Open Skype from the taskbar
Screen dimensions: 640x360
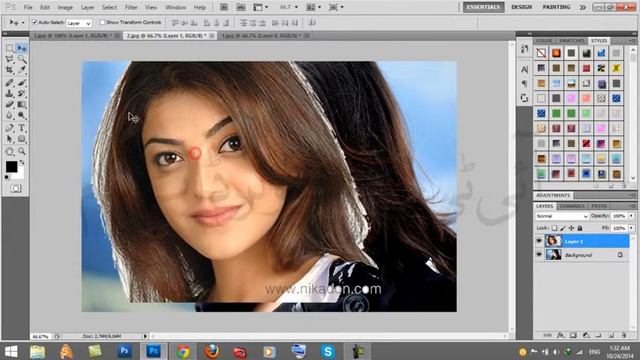coord(328,351)
